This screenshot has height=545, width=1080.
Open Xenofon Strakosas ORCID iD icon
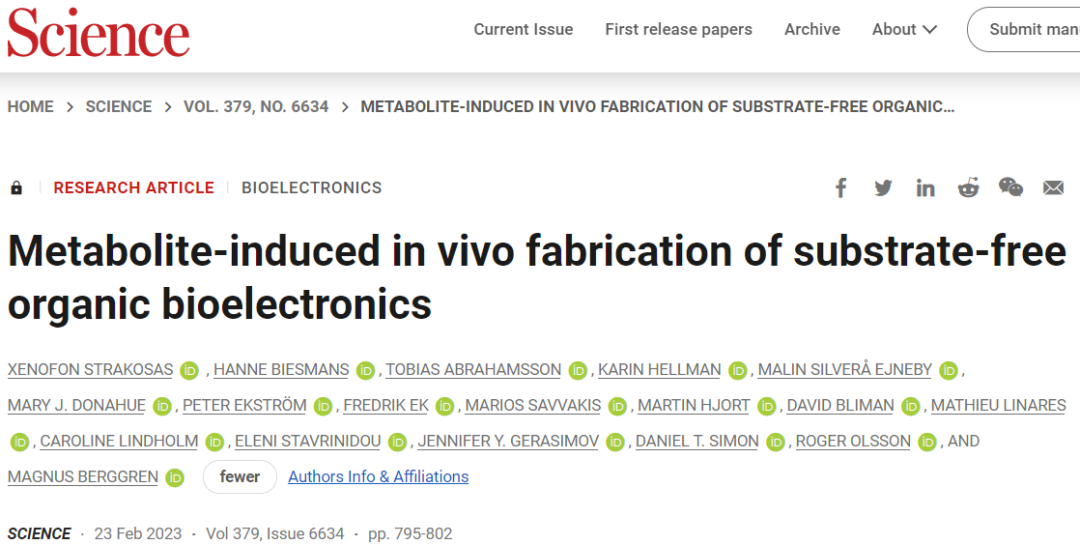coord(189,371)
